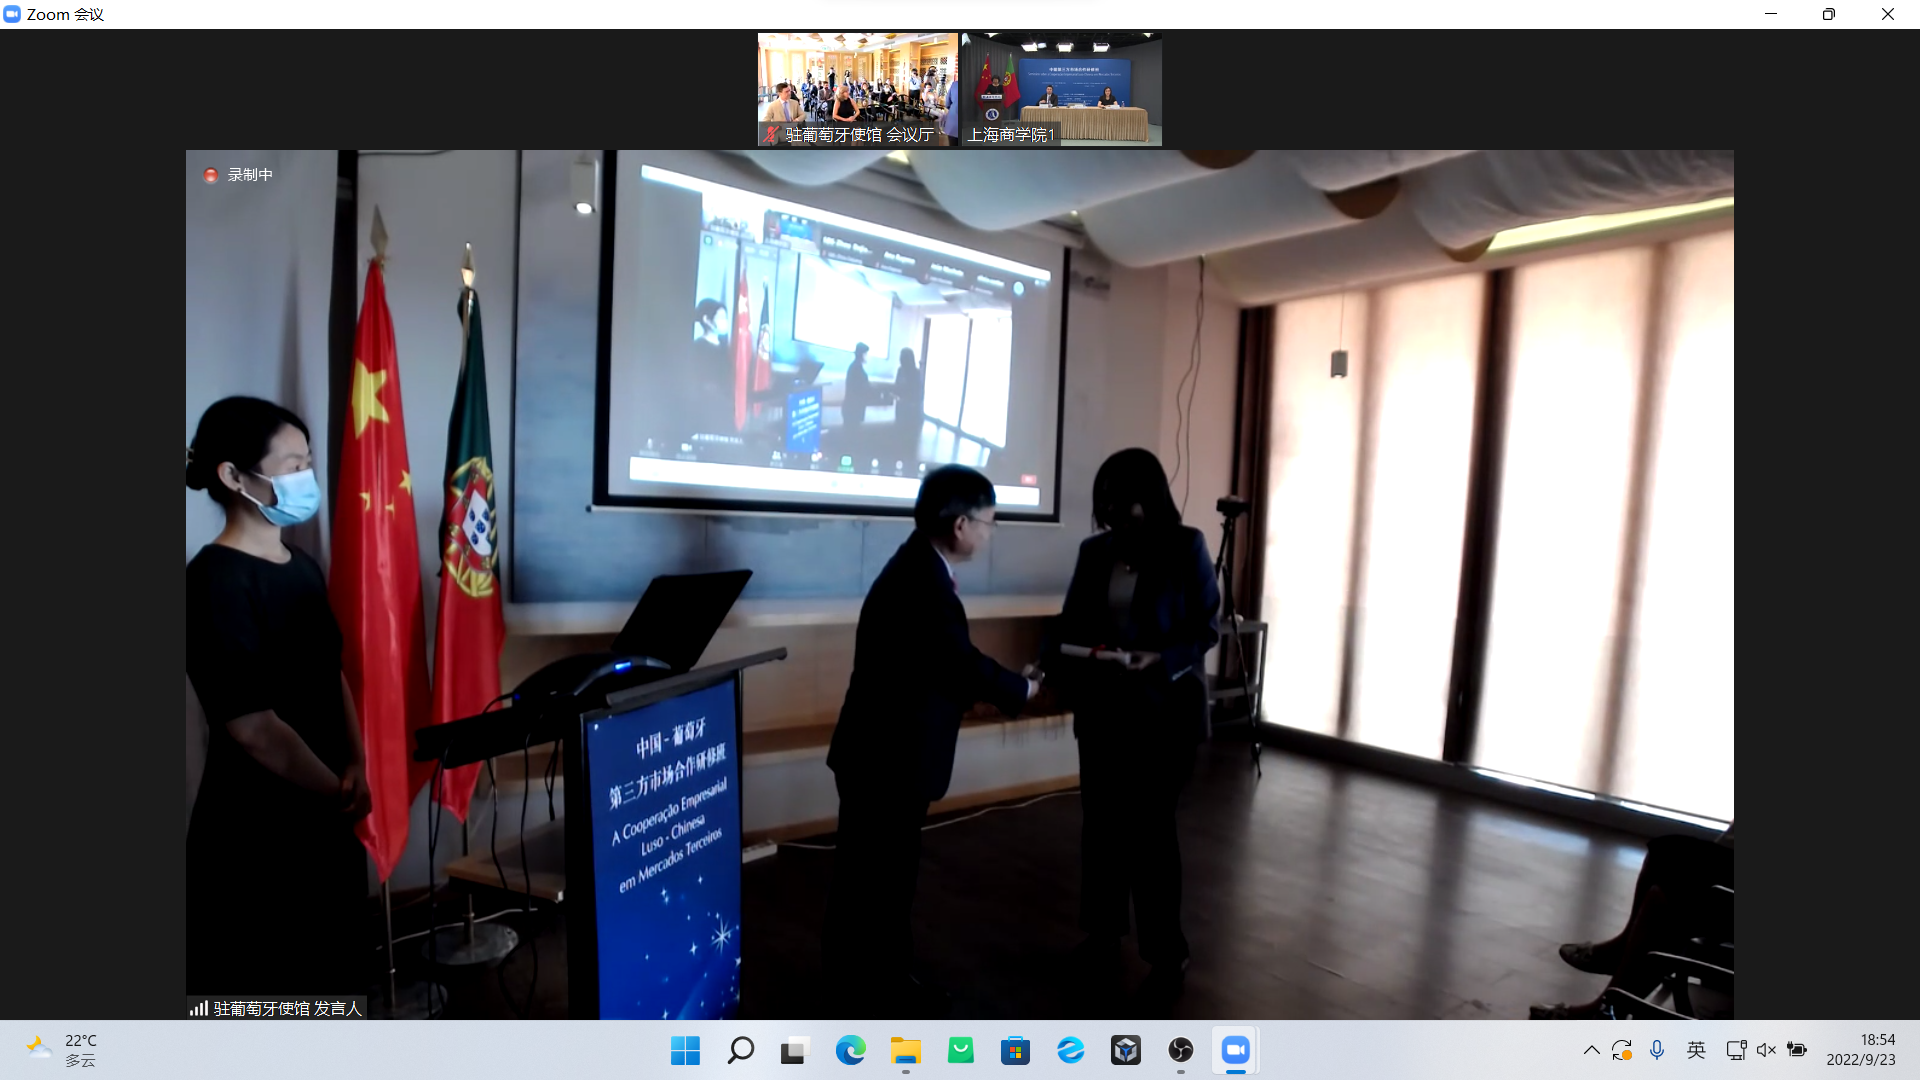
Task: Open the Windows Start menu
Action: (x=685, y=1050)
